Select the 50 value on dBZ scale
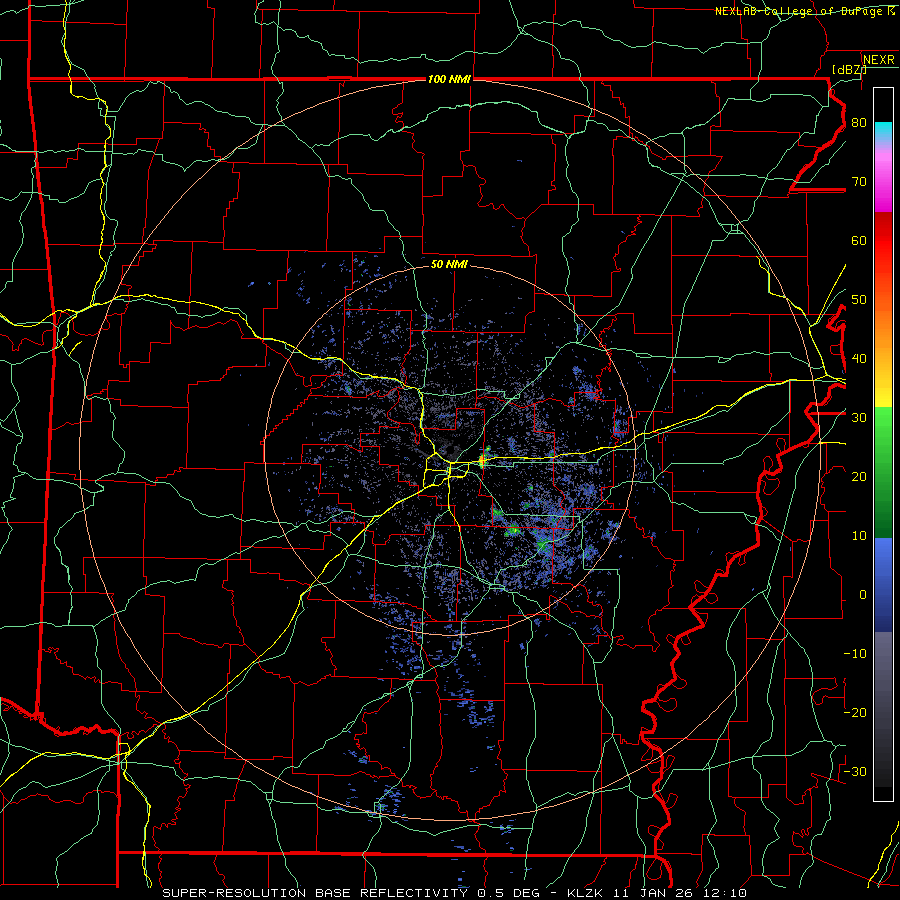900x900 pixels. 859,300
